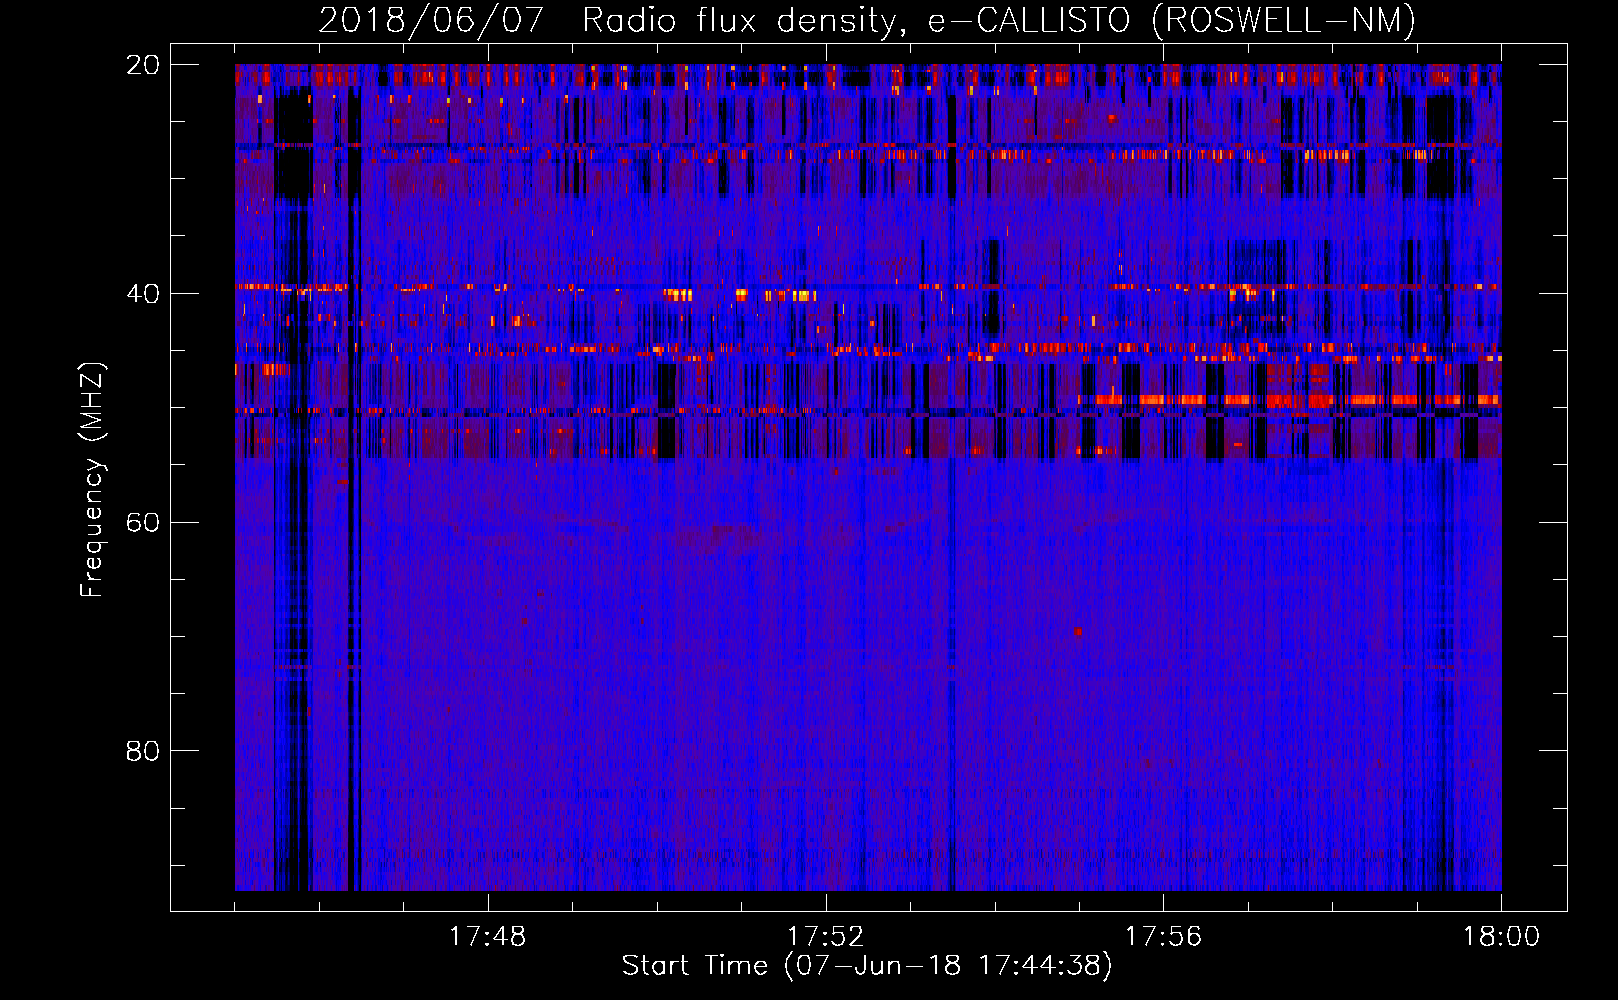This screenshot has width=1618, height=1000.
Task: Click the frequency tick label 60
Action: [142, 523]
